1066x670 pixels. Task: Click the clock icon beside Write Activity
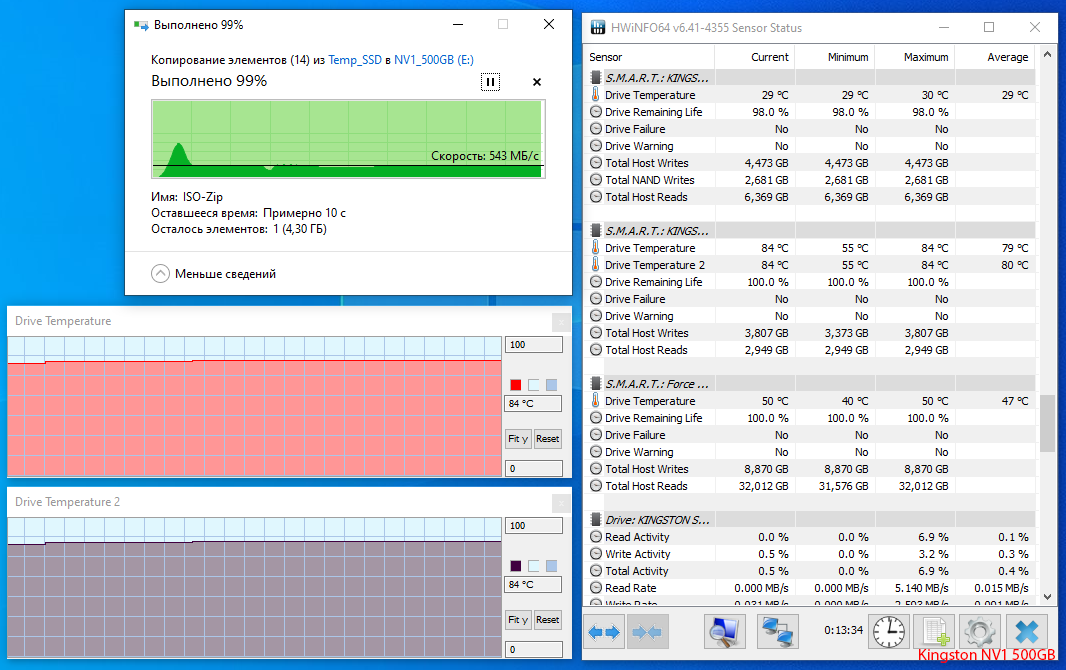[x=596, y=554]
